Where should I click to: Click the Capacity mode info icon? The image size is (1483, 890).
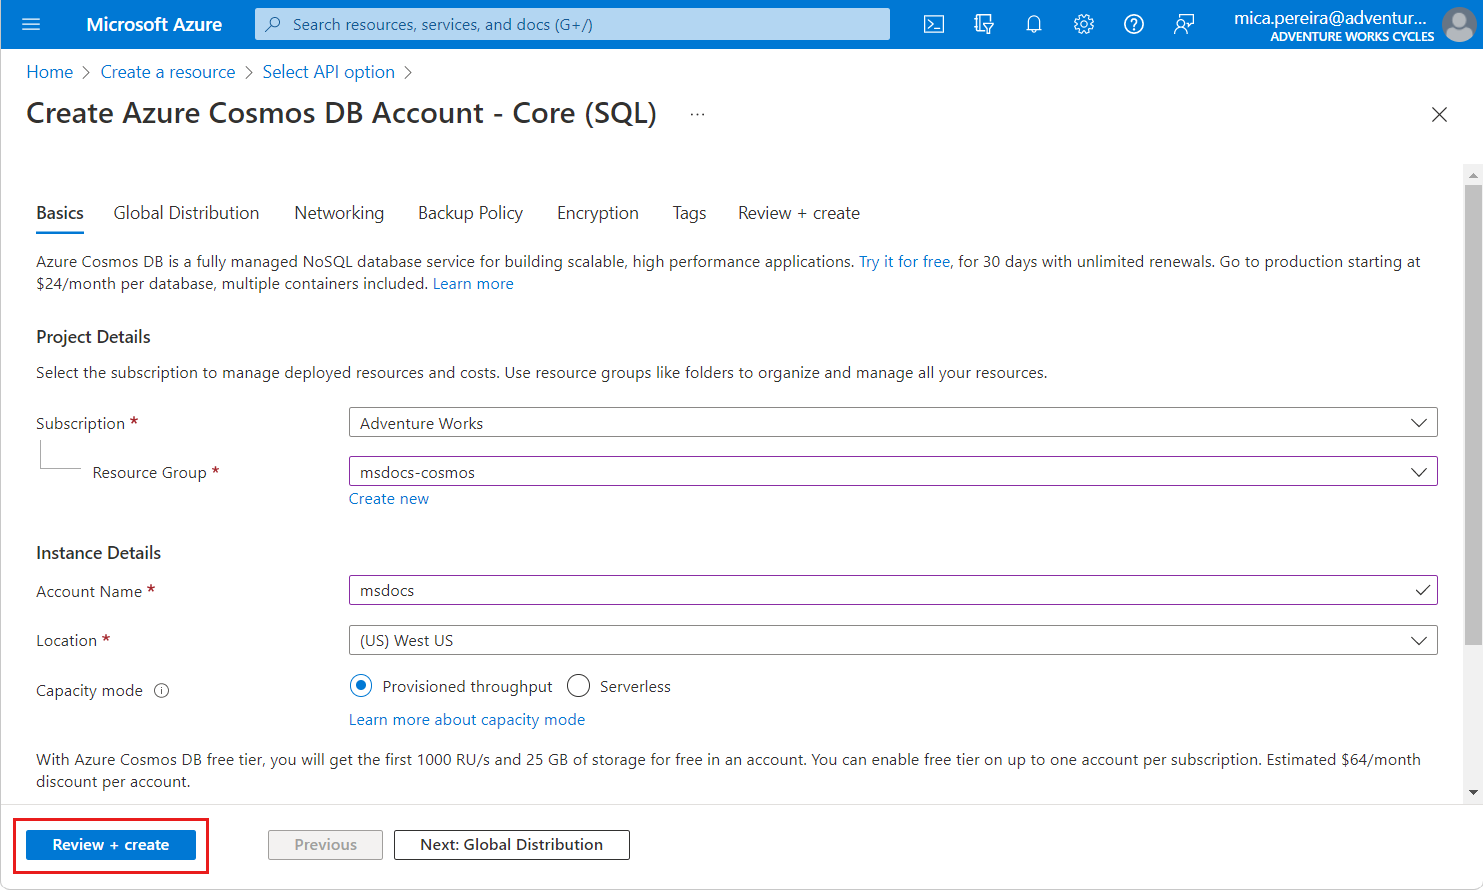click(162, 691)
